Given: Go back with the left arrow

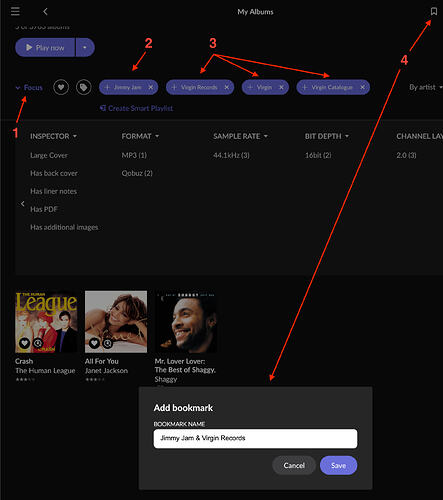Looking at the screenshot, I should click(45, 12).
